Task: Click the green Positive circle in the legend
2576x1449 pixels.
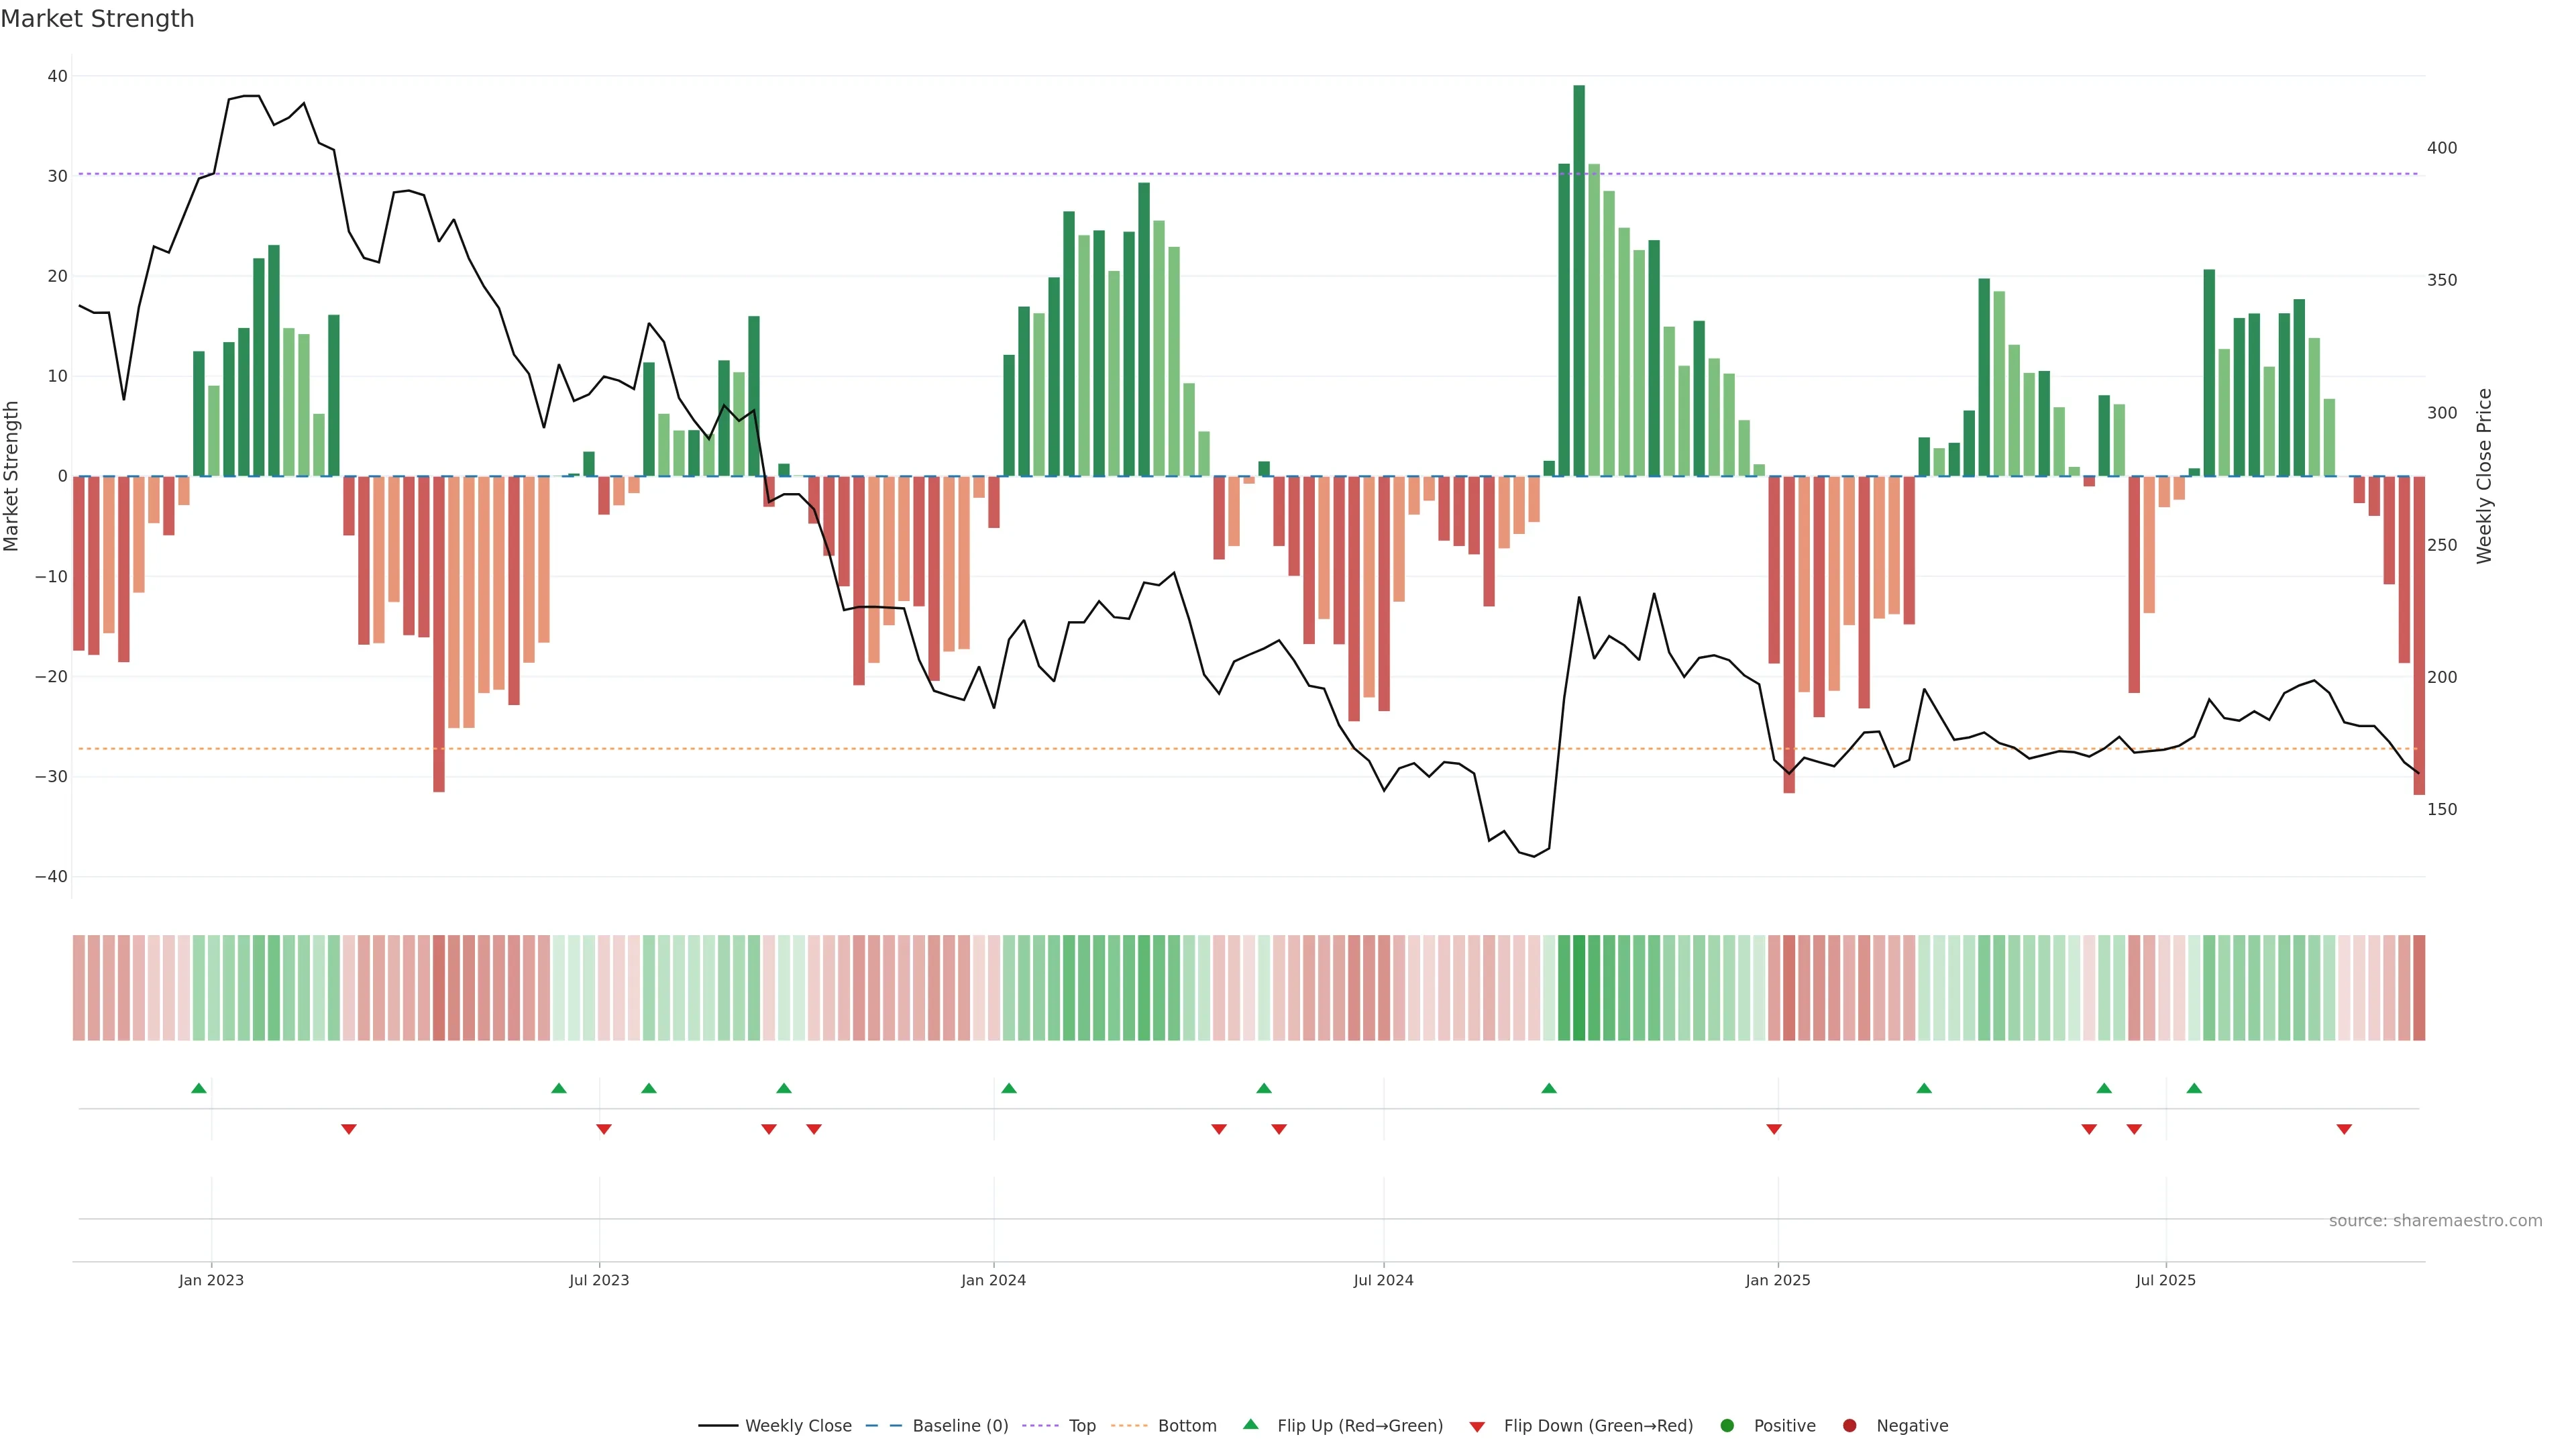Action: pos(1727,1426)
